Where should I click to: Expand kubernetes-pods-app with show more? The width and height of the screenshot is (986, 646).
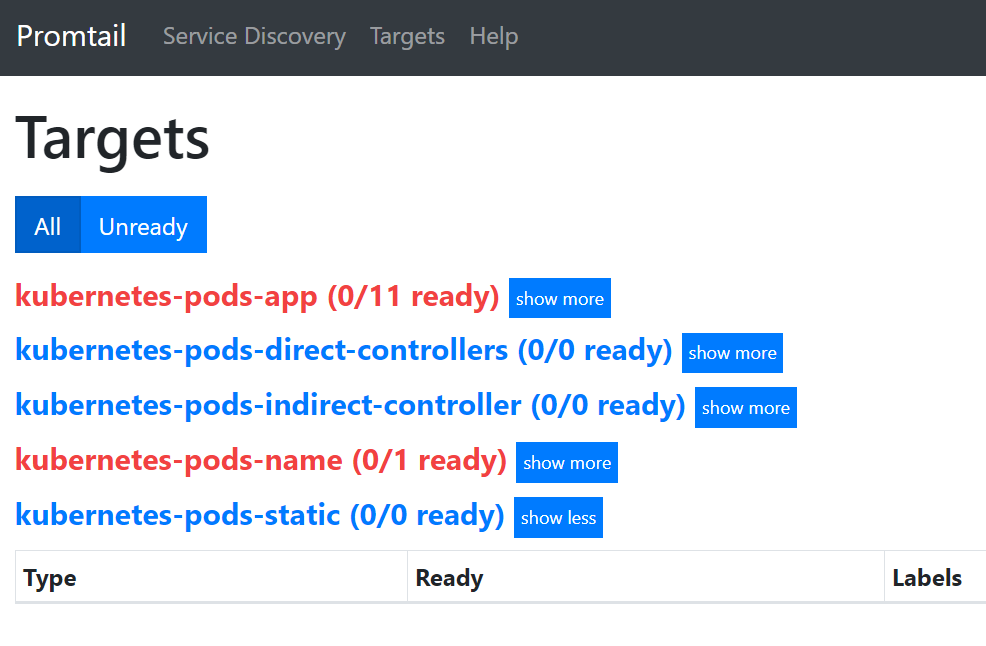click(560, 298)
